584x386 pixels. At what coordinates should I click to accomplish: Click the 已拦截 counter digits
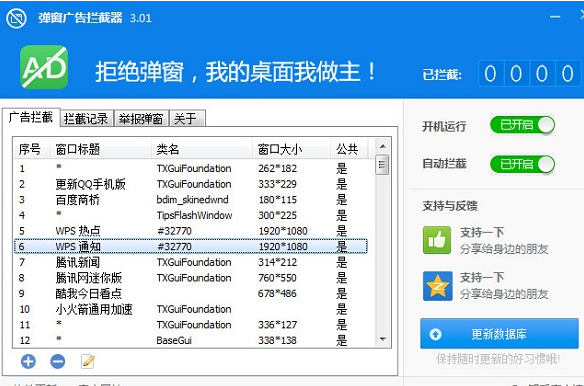point(529,74)
